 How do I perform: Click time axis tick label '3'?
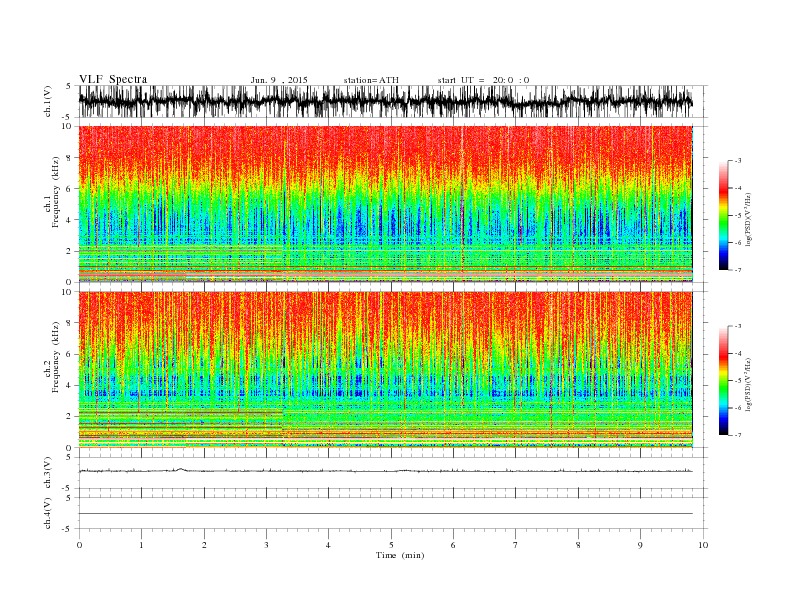click(266, 545)
